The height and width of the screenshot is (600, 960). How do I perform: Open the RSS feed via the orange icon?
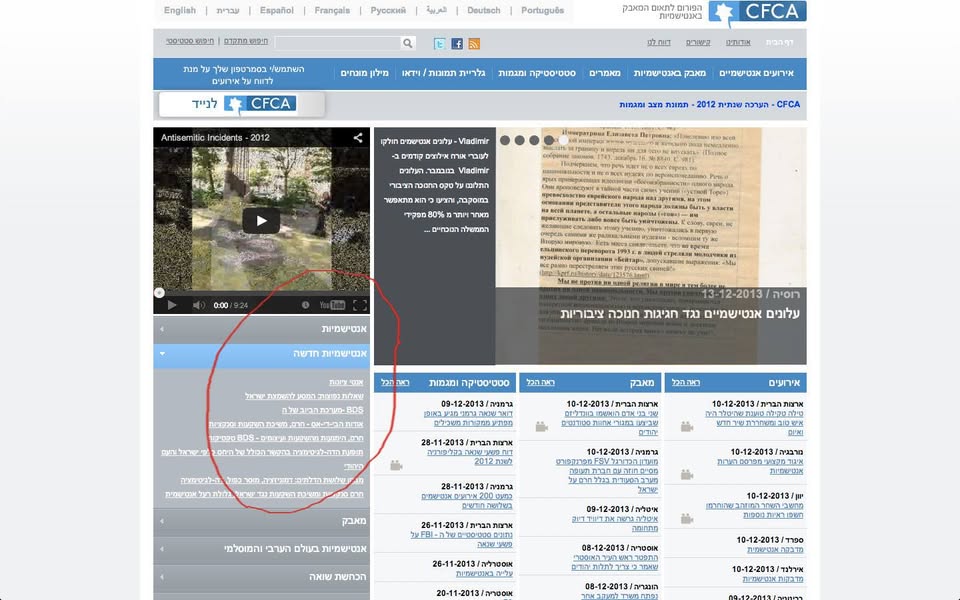[x=475, y=43]
